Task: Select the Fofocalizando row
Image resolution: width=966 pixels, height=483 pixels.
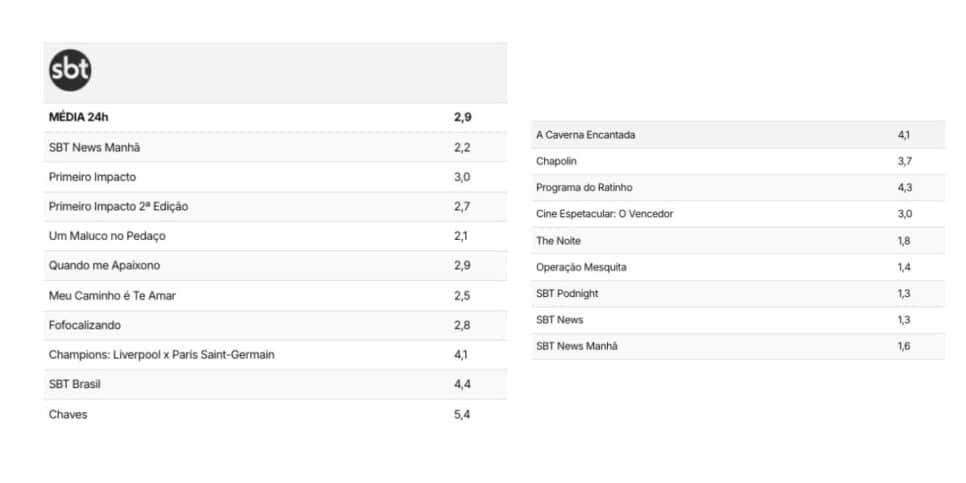Action: (x=275, y=325)
